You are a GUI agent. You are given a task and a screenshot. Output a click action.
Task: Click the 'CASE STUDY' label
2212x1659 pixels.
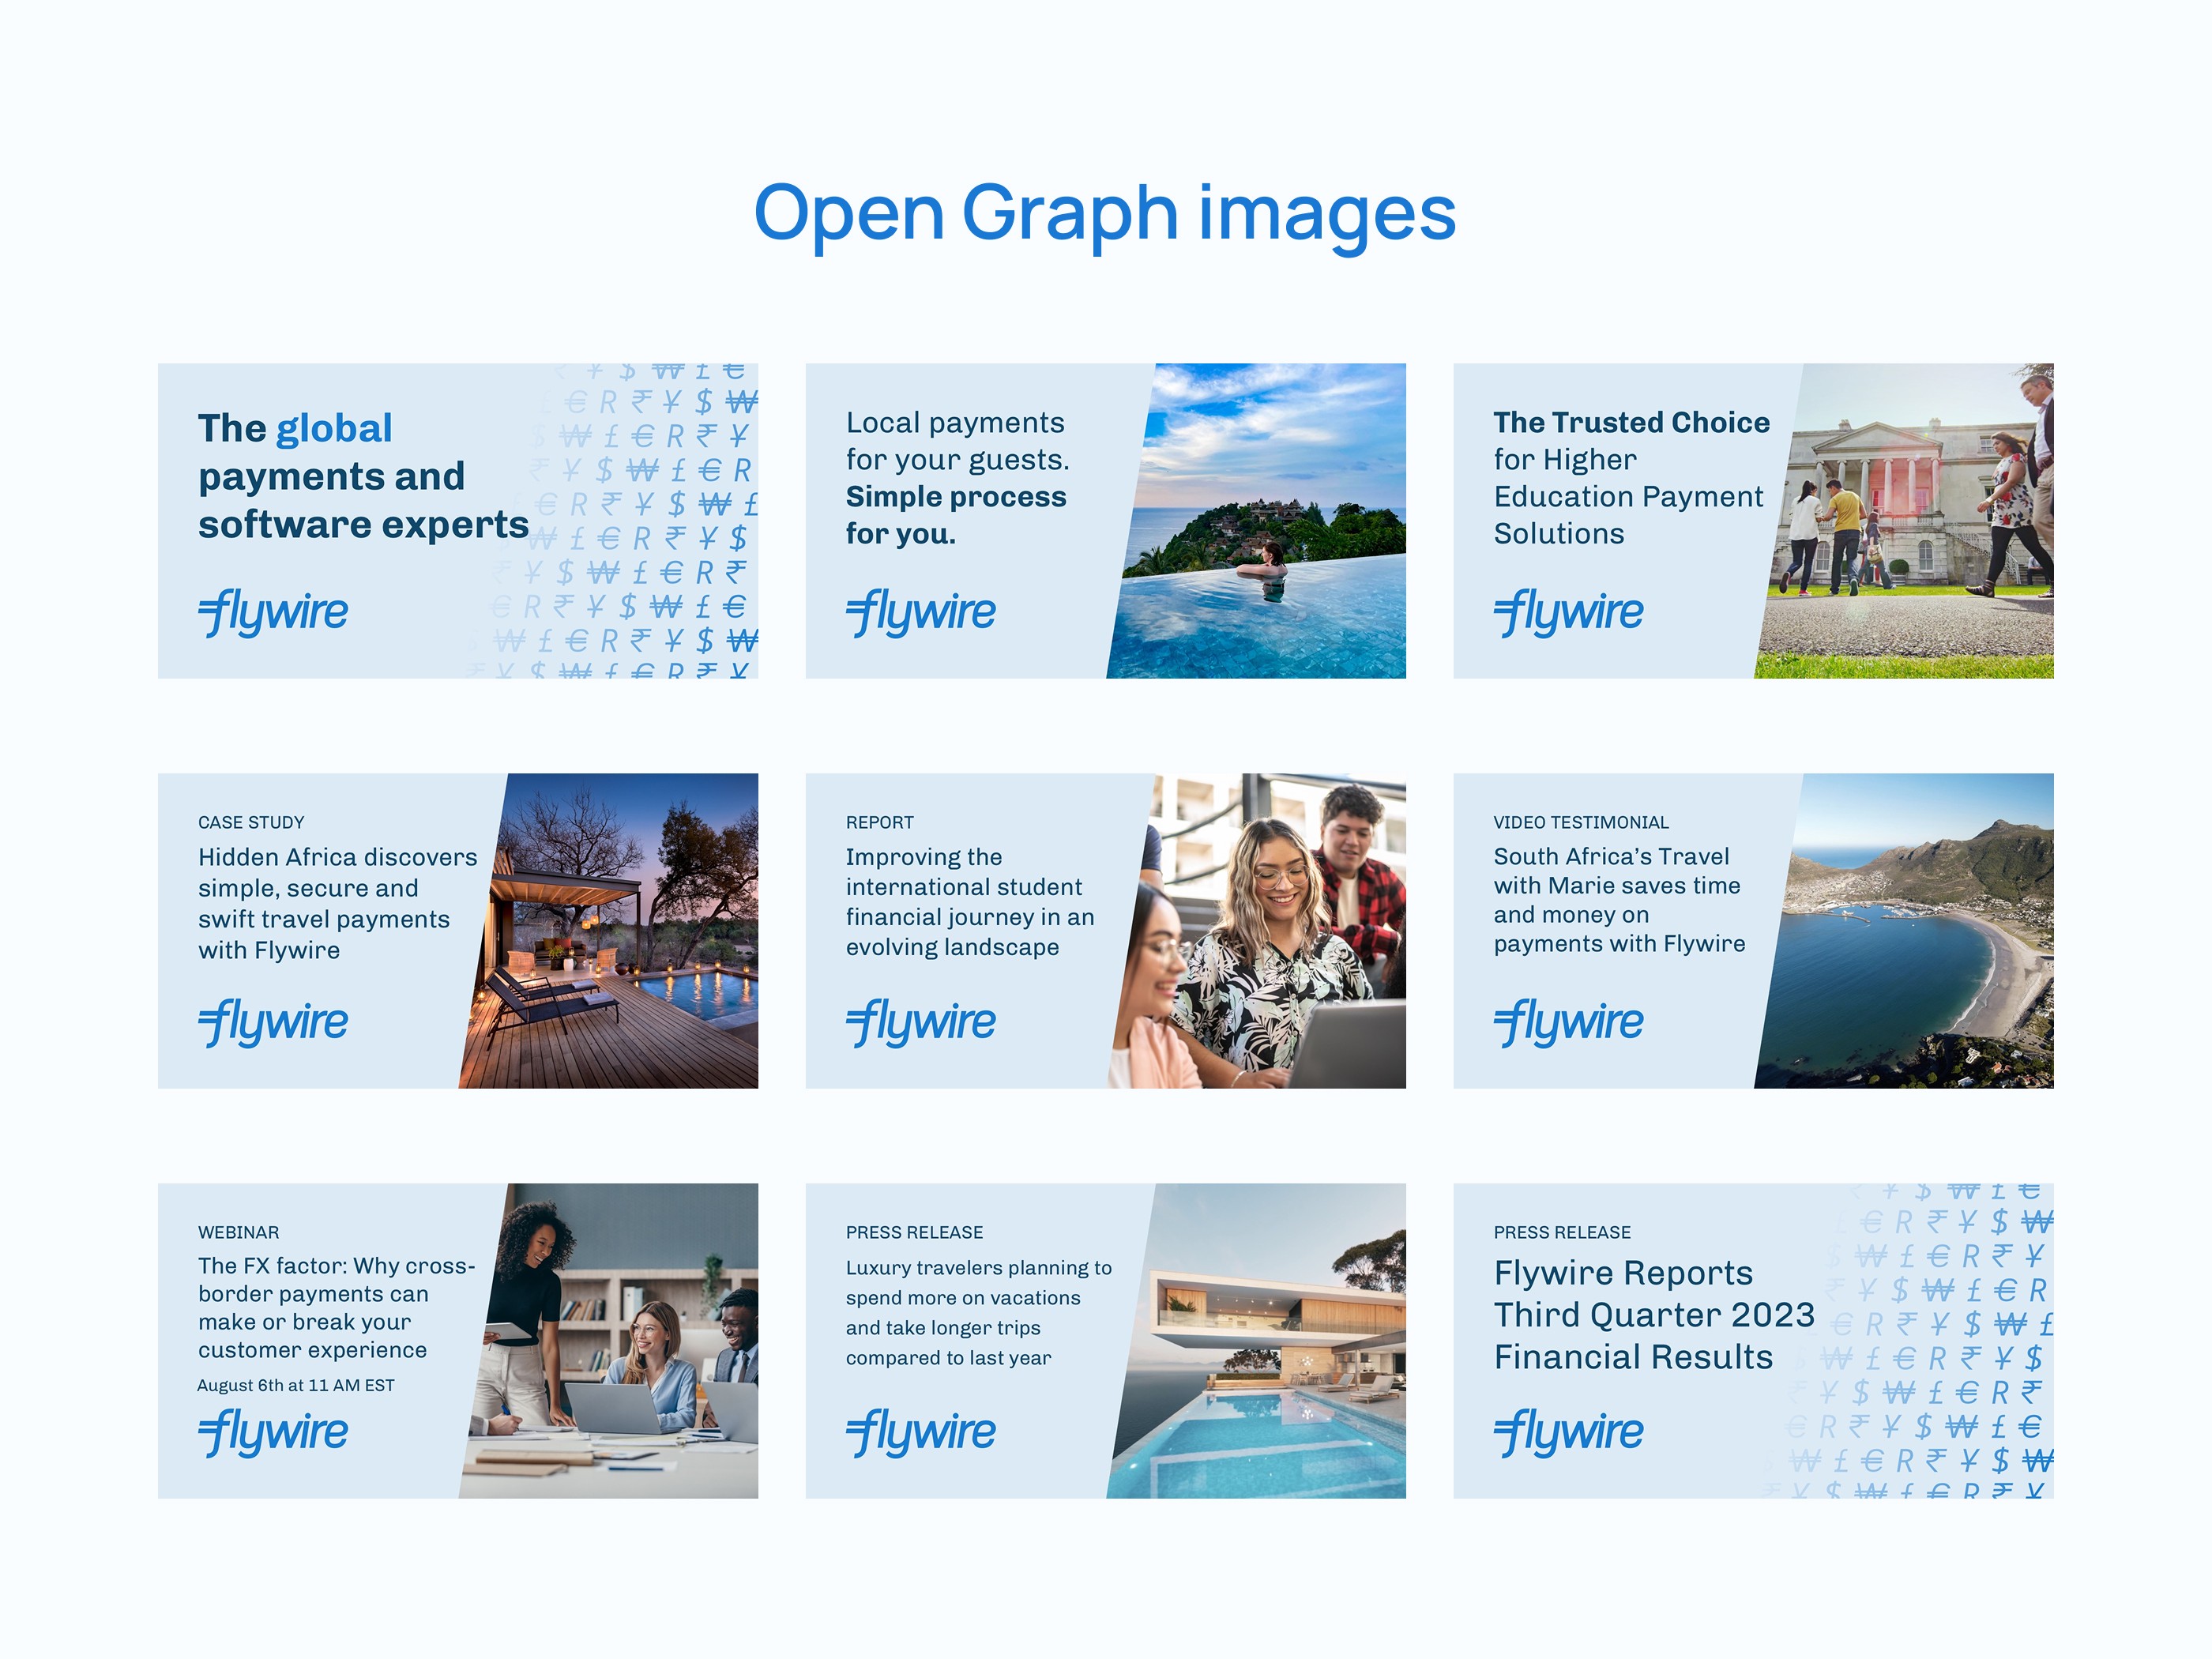[x=251, y=823]
